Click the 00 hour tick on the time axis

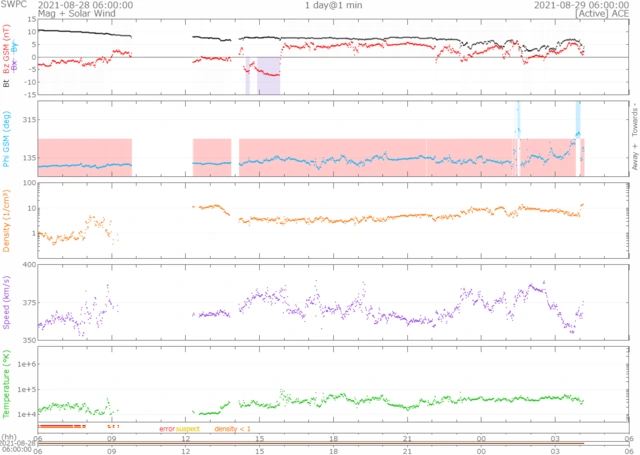(479, 439)
